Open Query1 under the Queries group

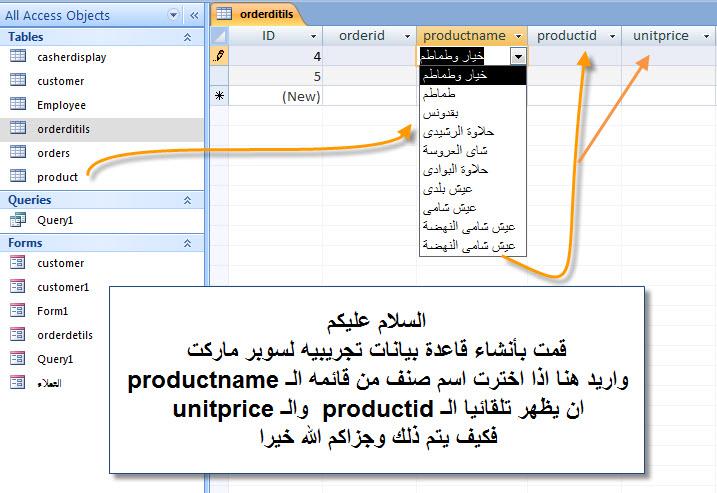(x=55, y=220)
